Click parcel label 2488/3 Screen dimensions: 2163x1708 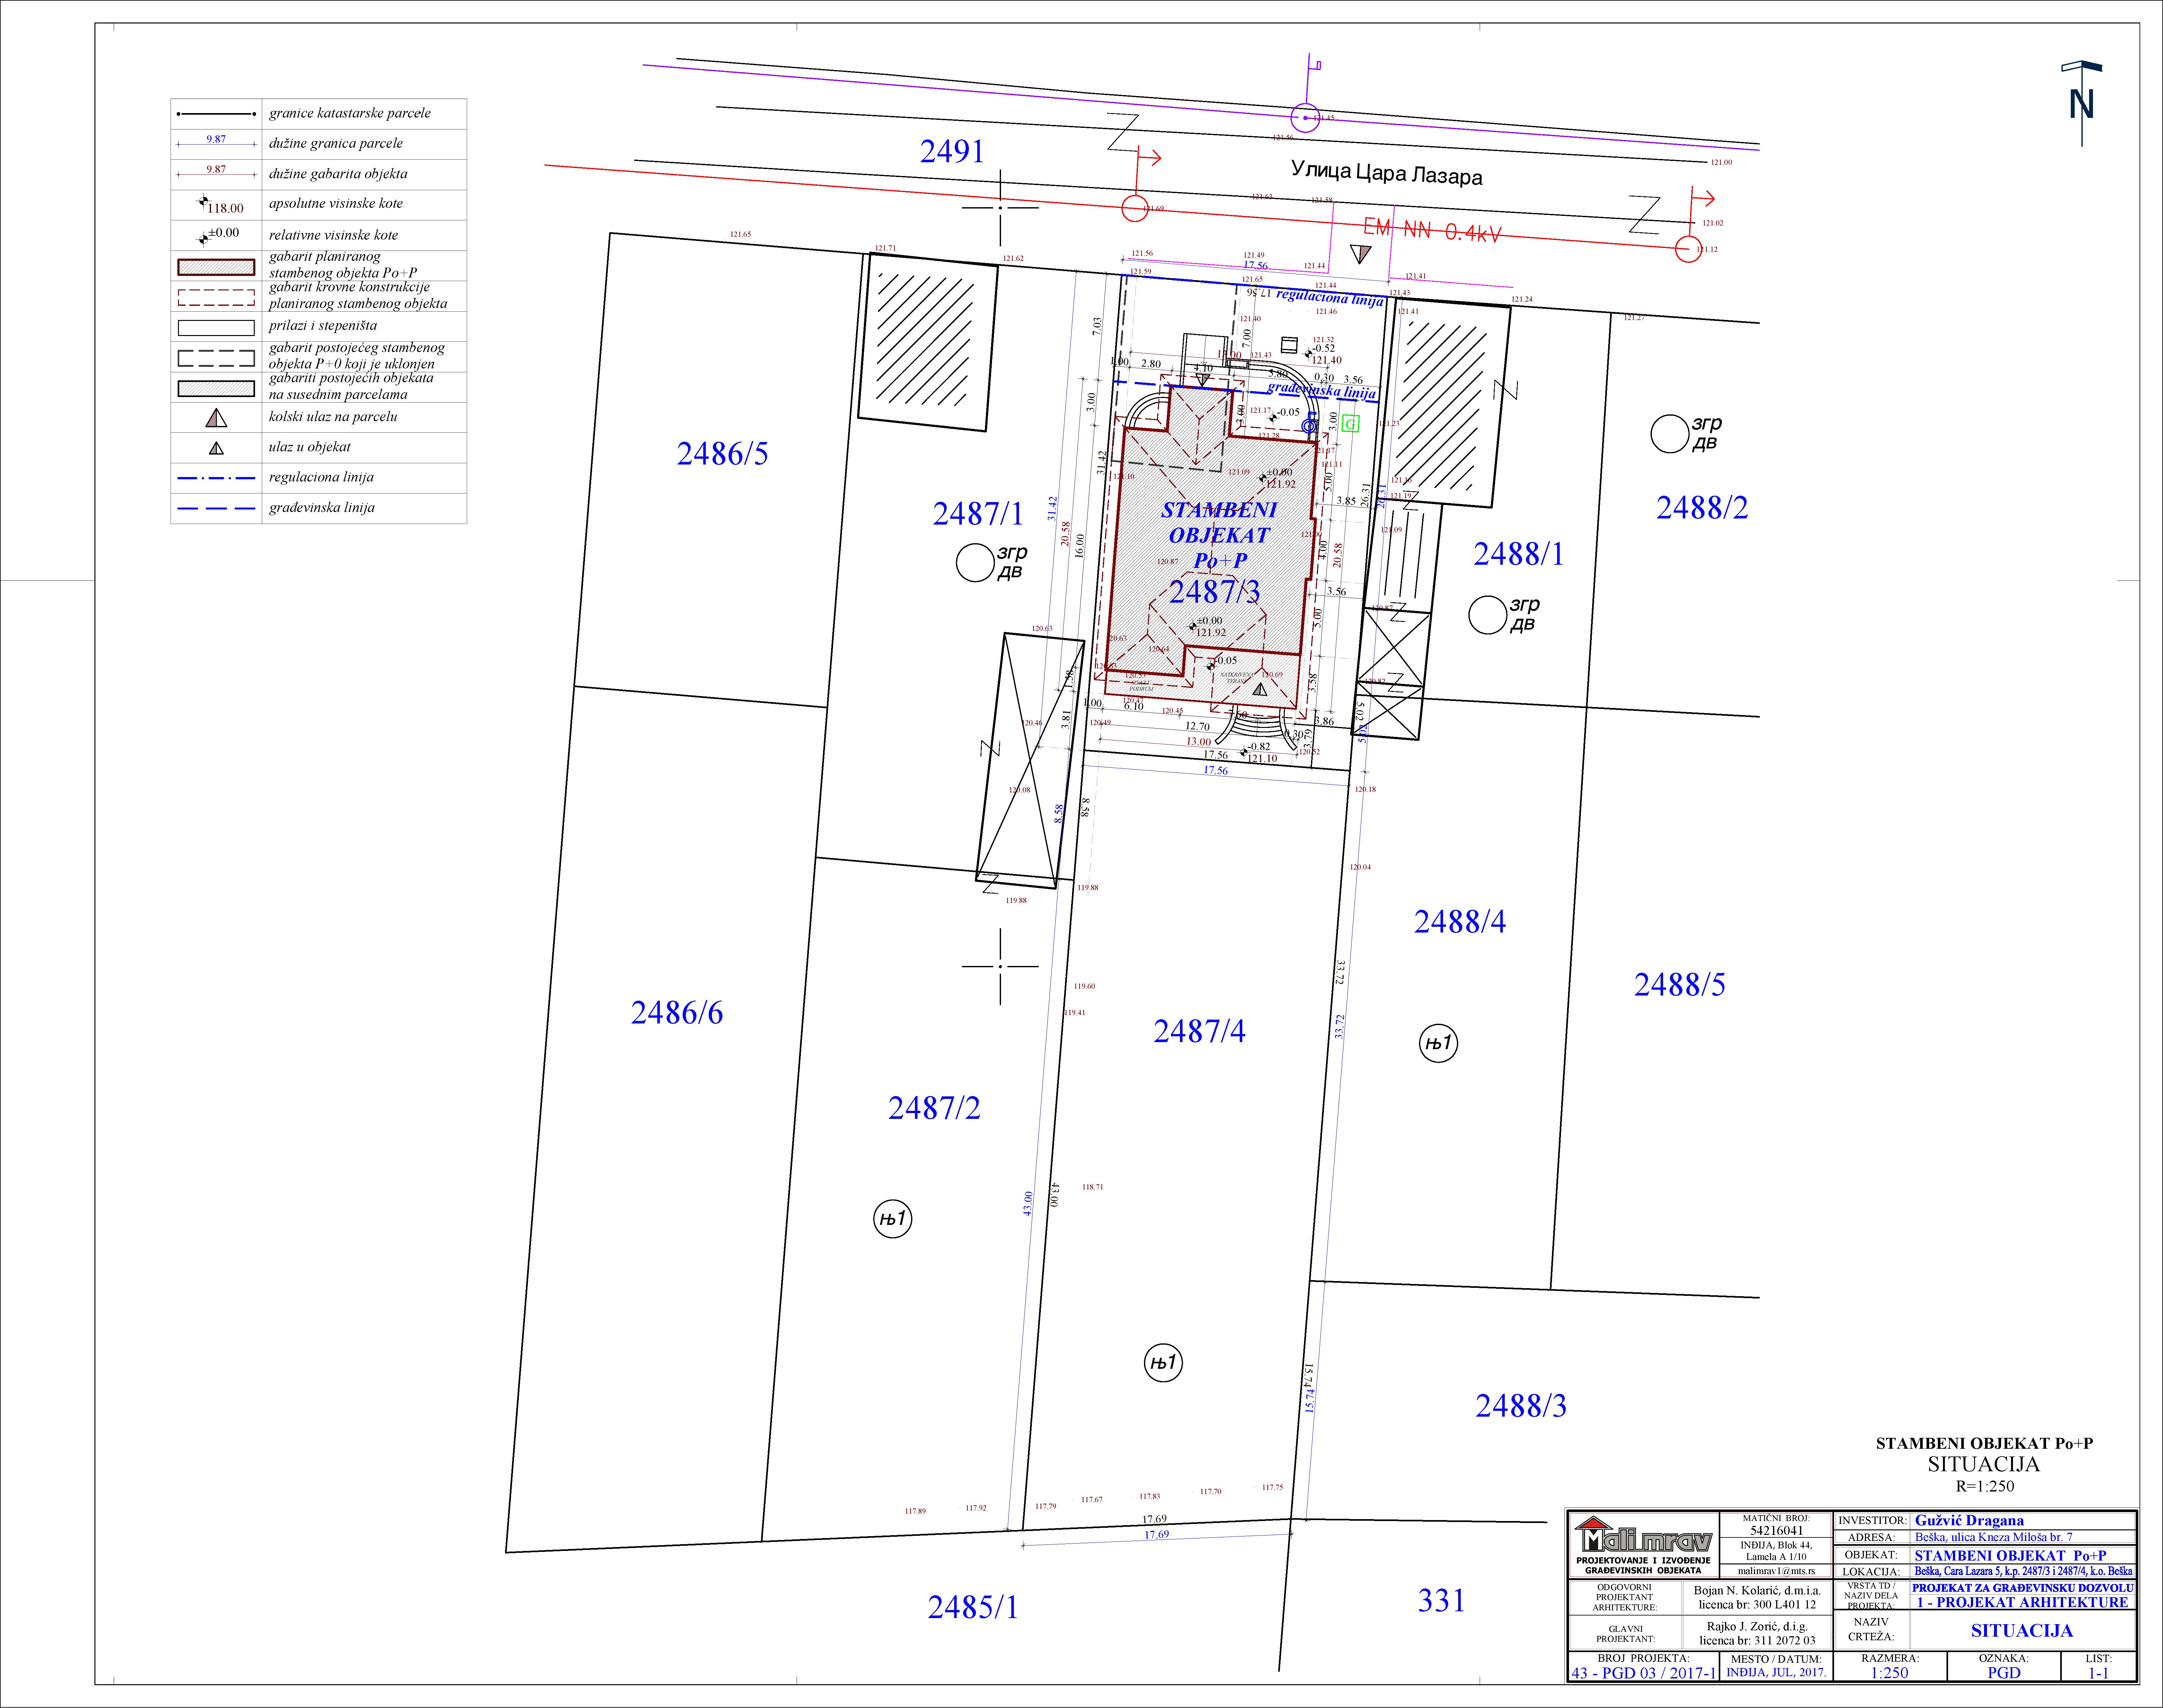[1521, 1406]
